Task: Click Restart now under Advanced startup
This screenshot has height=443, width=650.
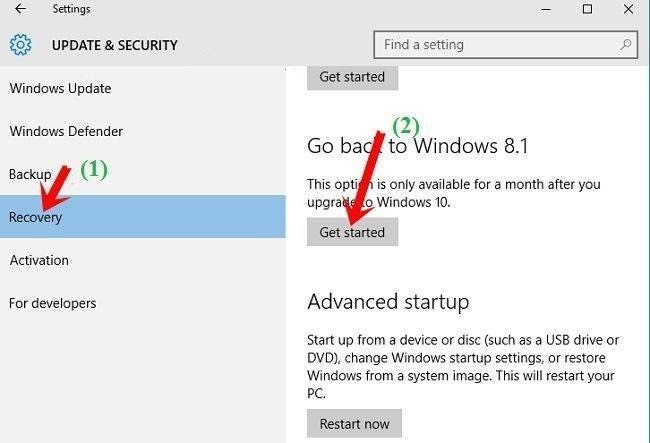Action: click(354, 424)
